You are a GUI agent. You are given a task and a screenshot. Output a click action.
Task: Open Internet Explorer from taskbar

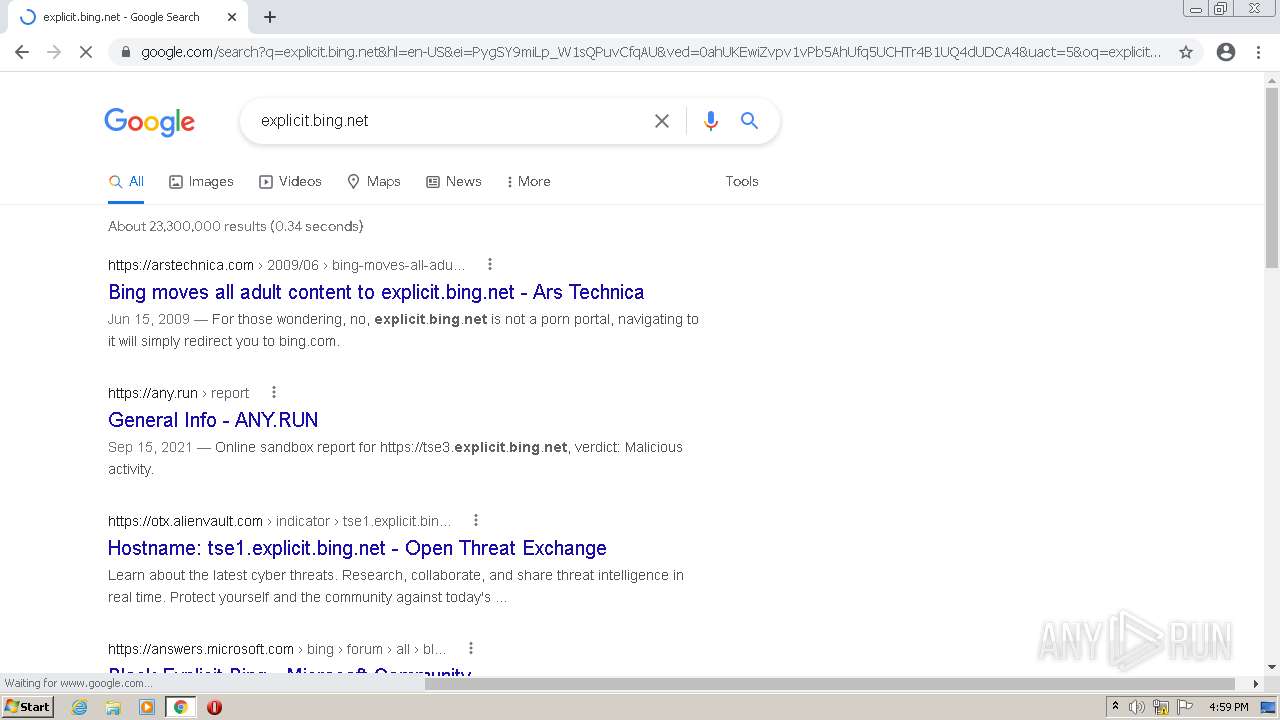(x=80, y=707)
